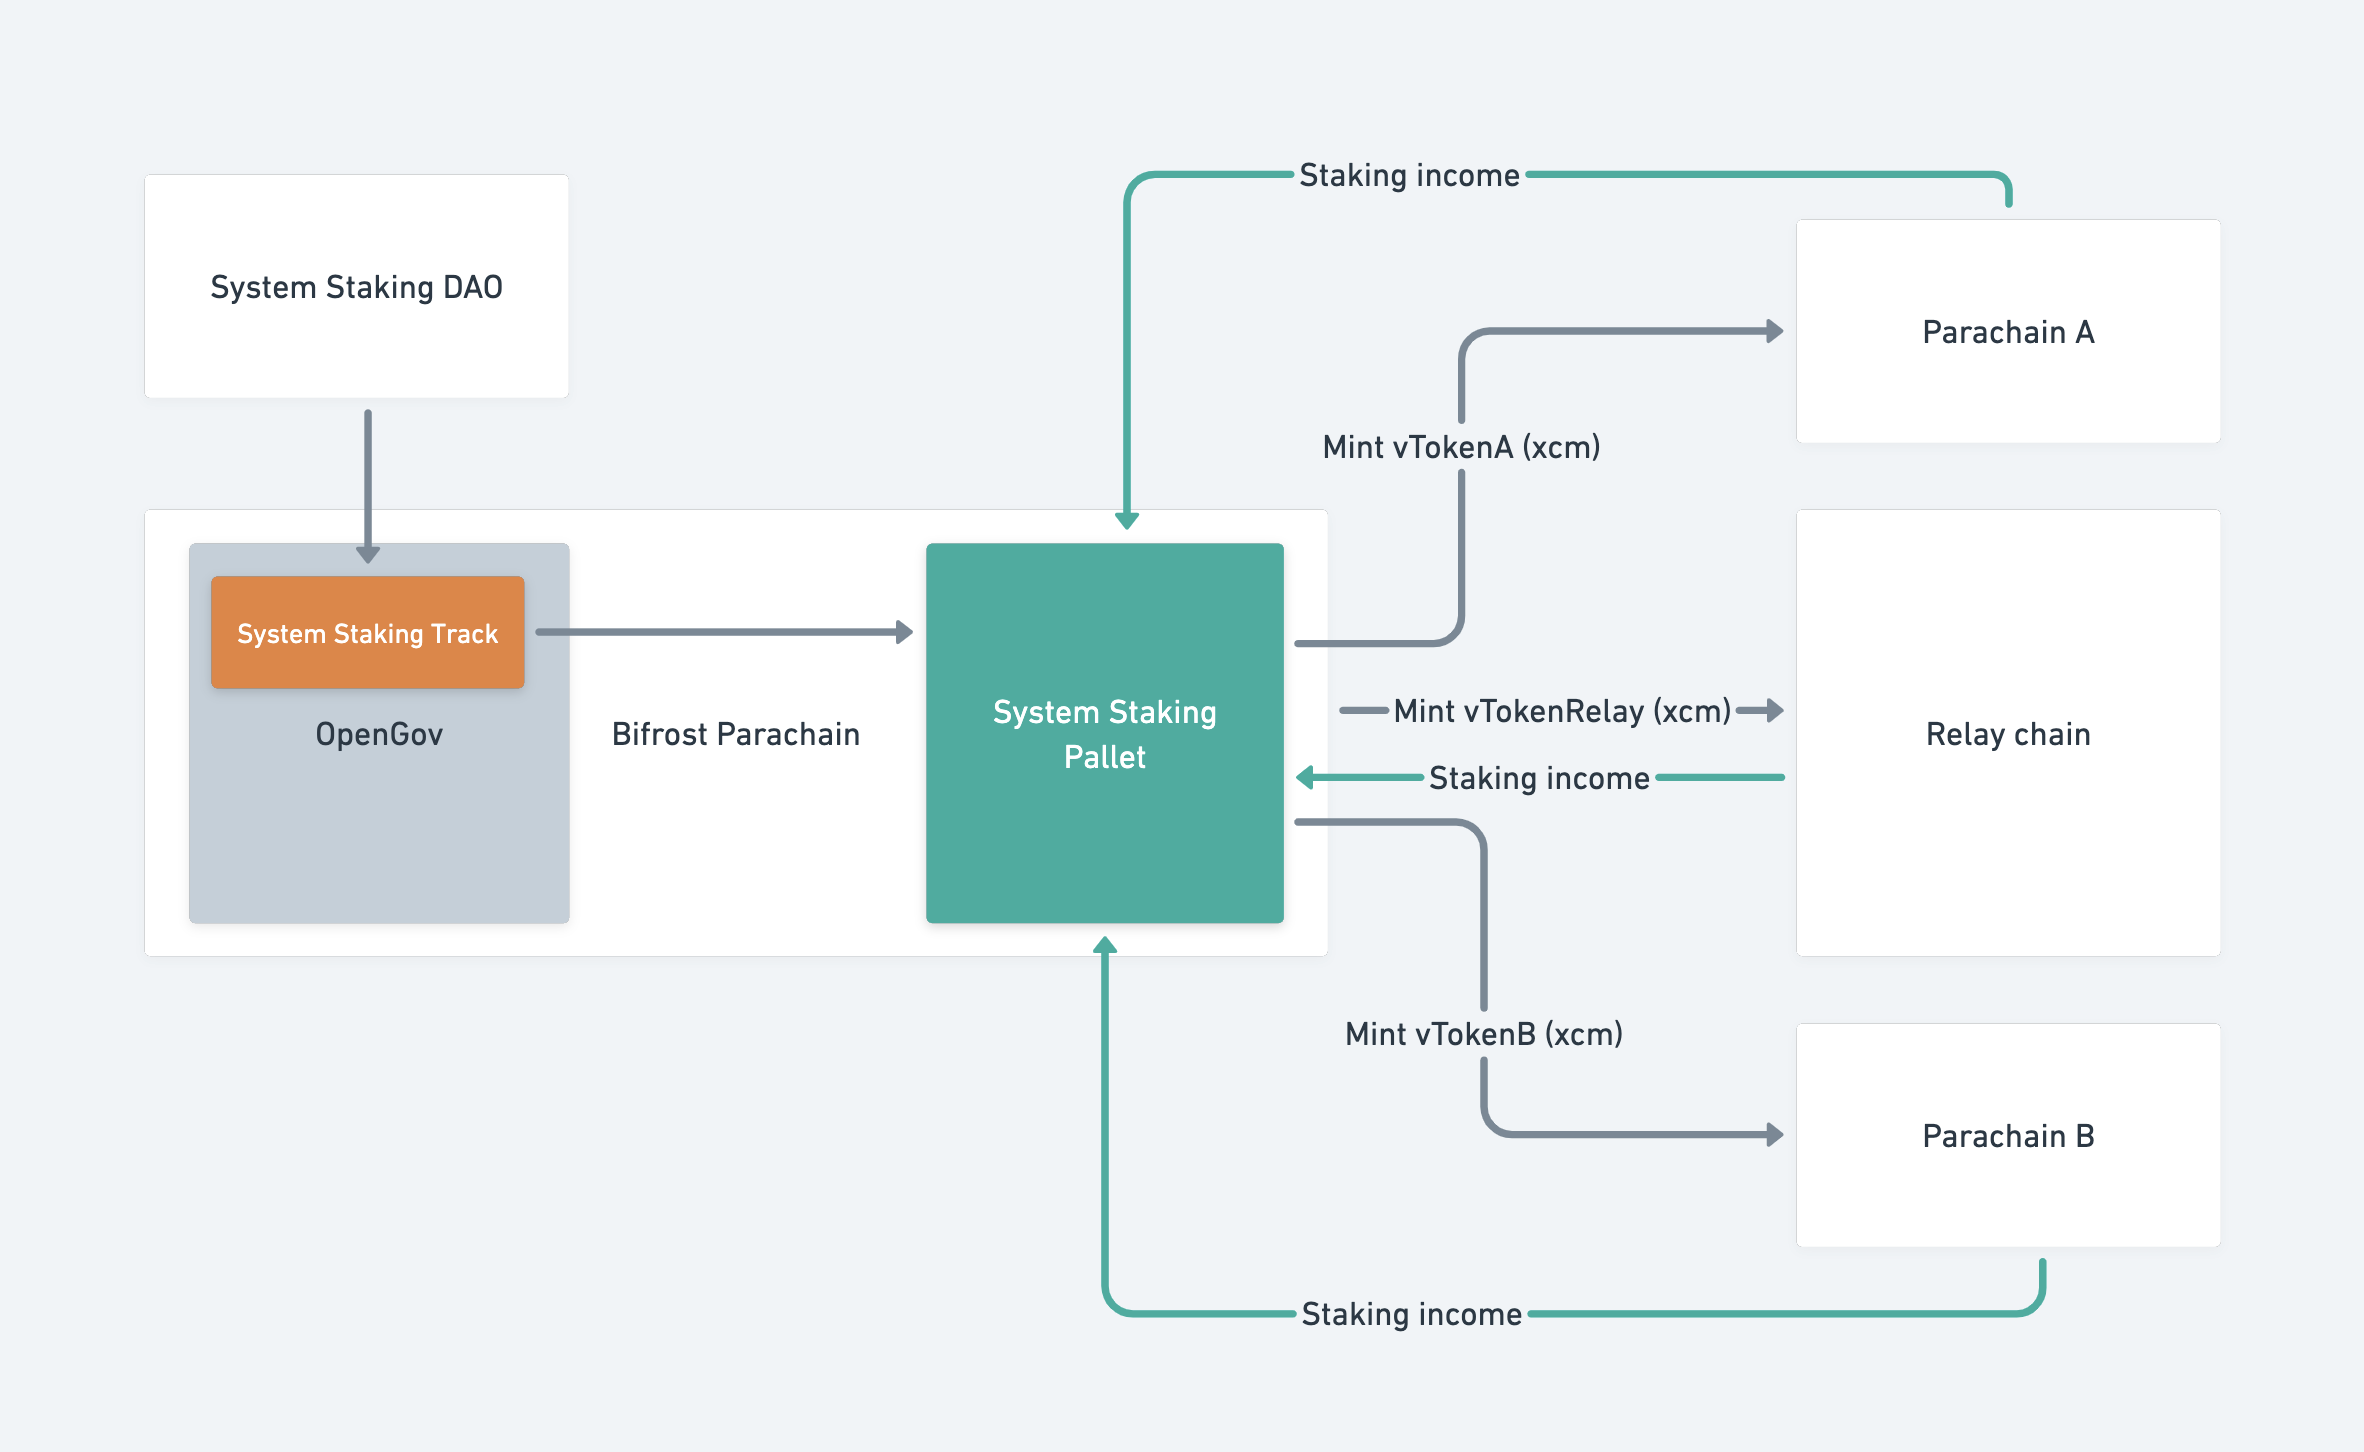The height and width of the screenshot is (1452, 2364).
Task: Click the Bifrost Parachain label
Action: coord(735,733)
